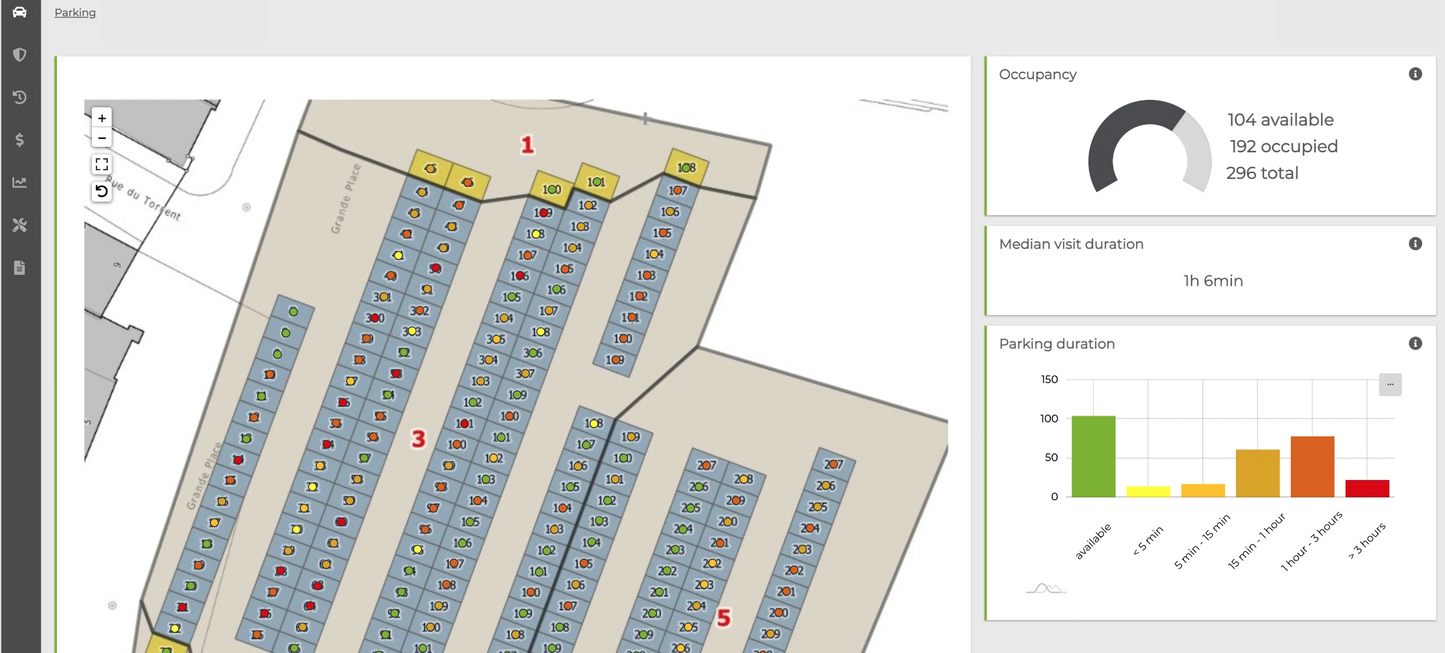
Task: Open the car parking section in sidebar
Action: point(19,12)
